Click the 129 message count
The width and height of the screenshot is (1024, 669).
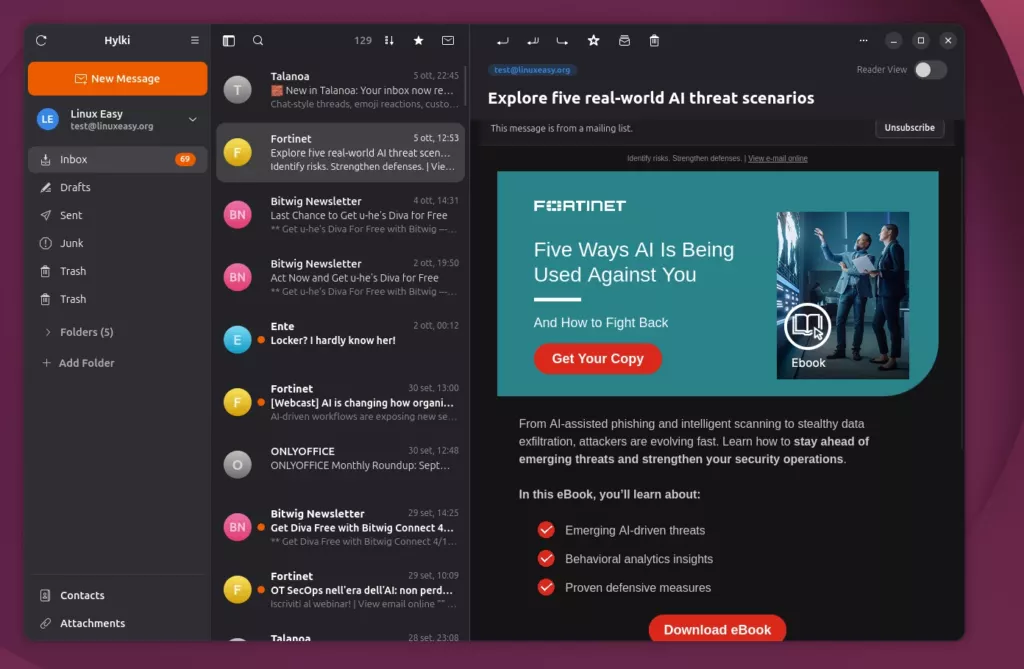point(363,41)
